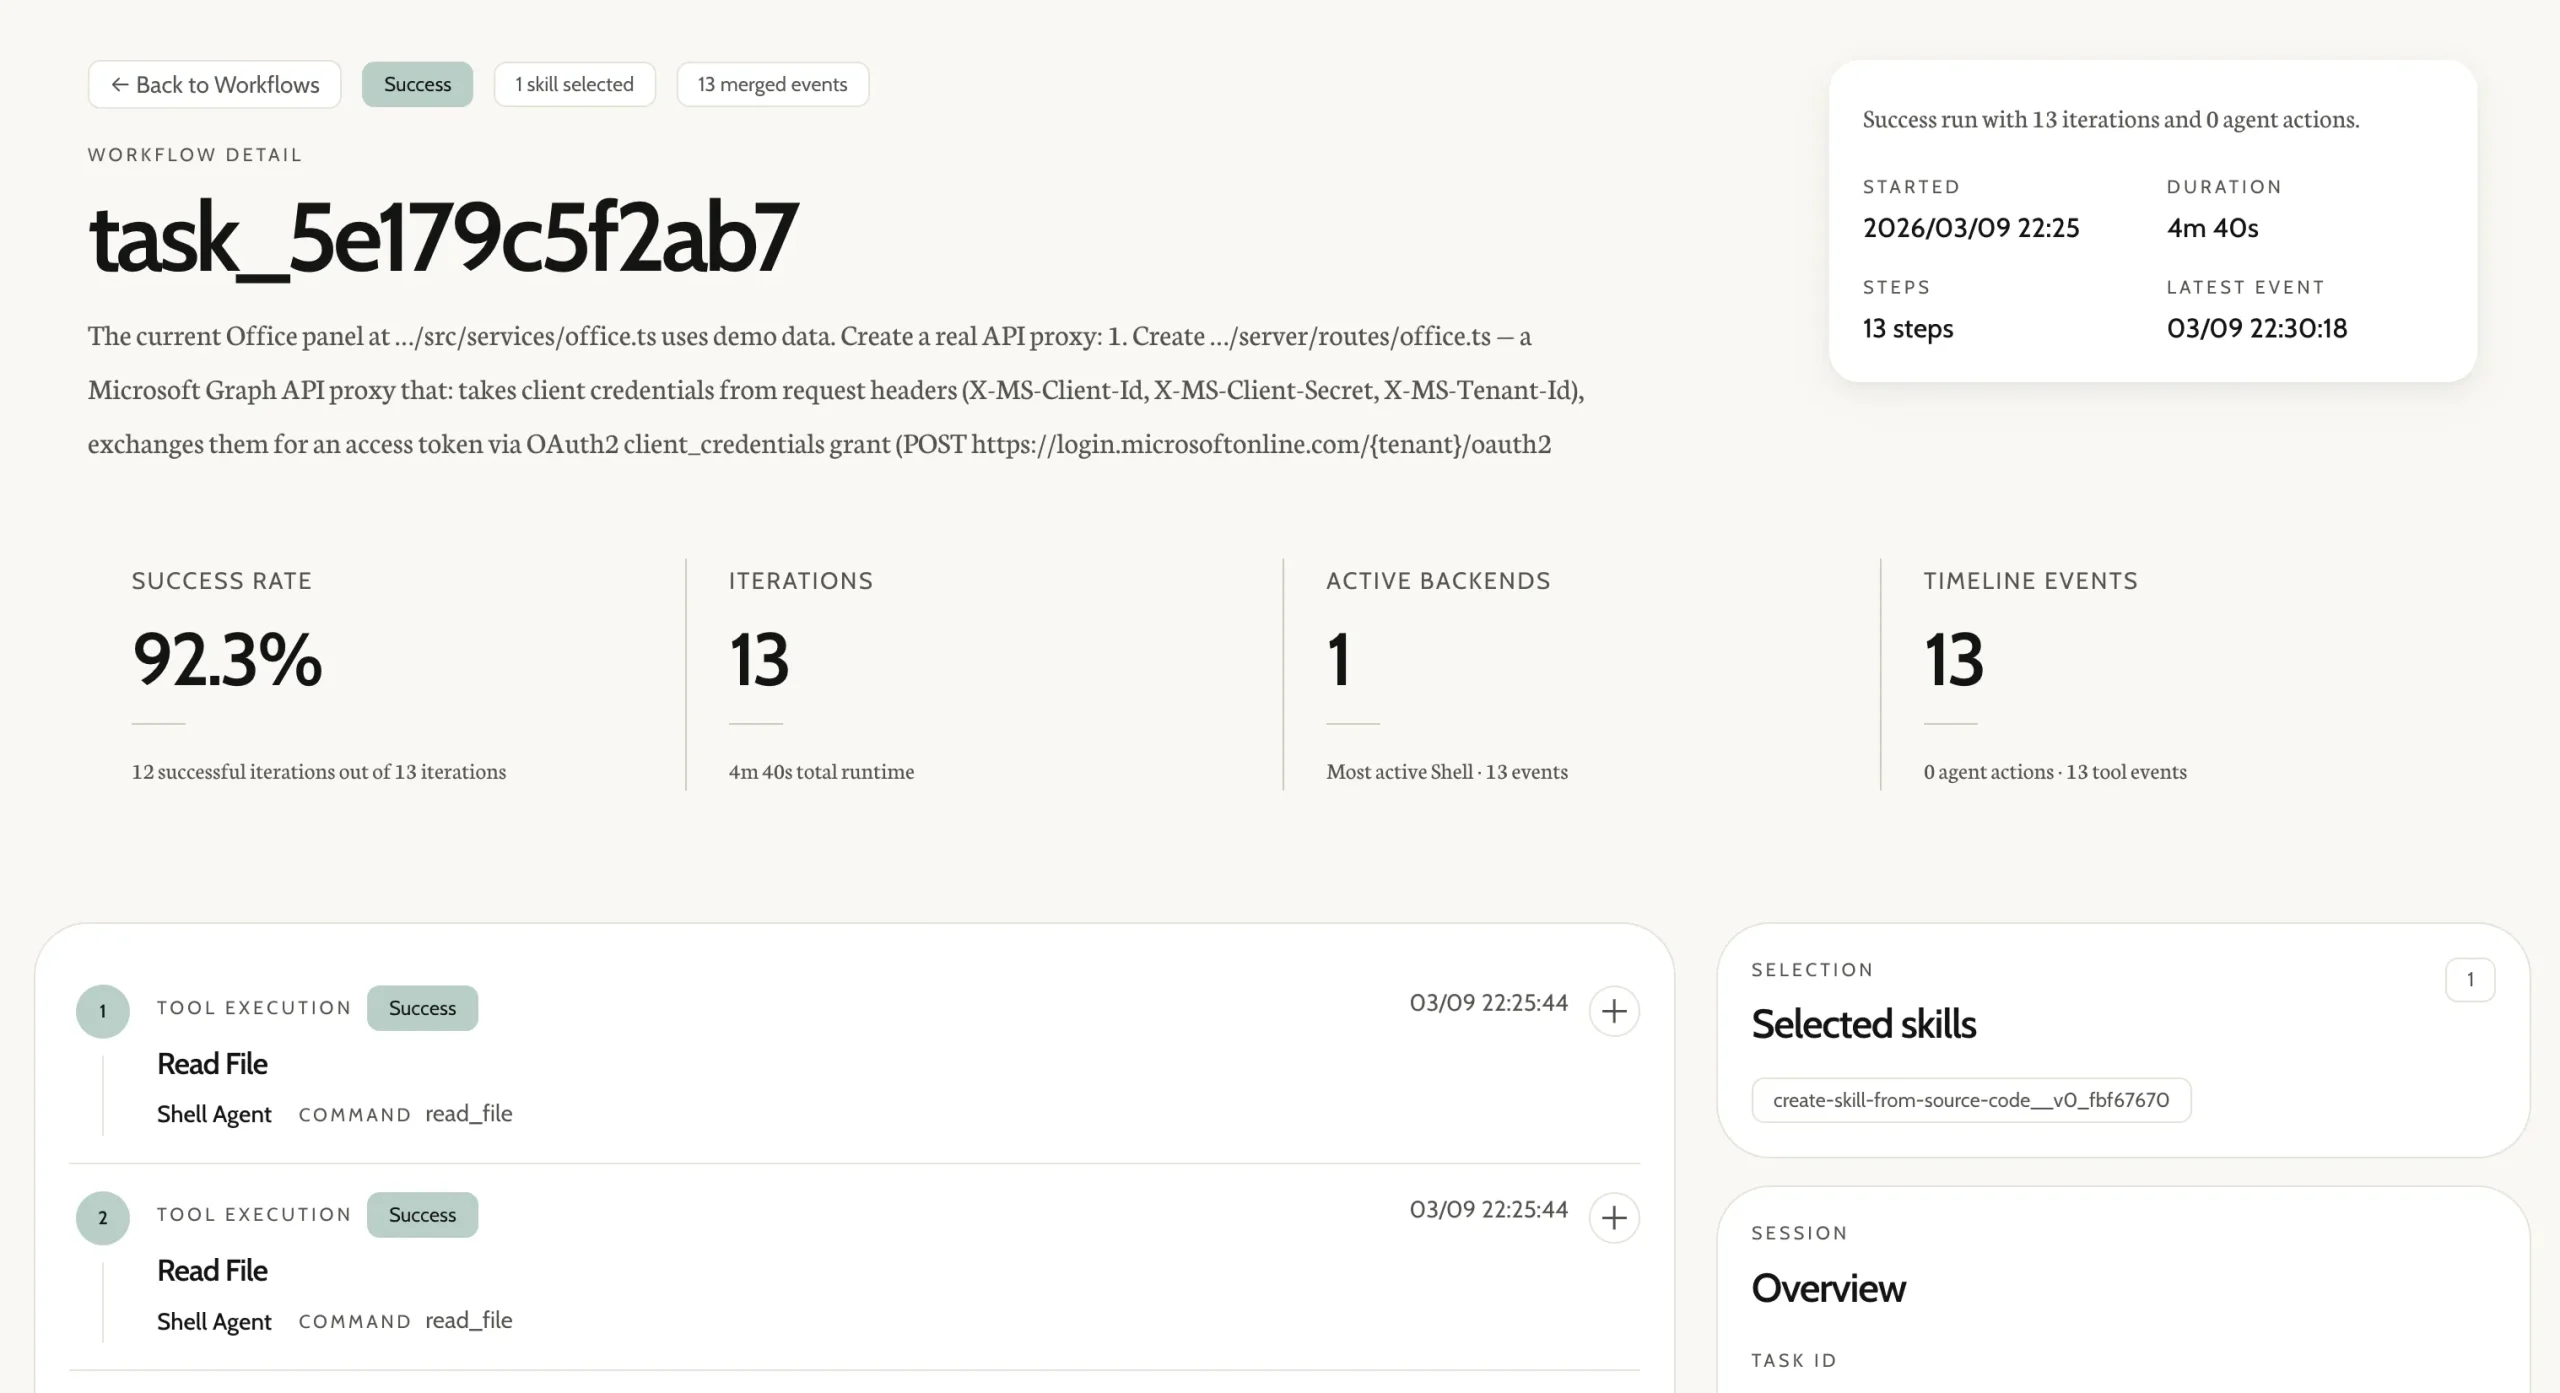Click Back to Workflows button
Screen dimensions: 2560x1393
pos(214,85)
